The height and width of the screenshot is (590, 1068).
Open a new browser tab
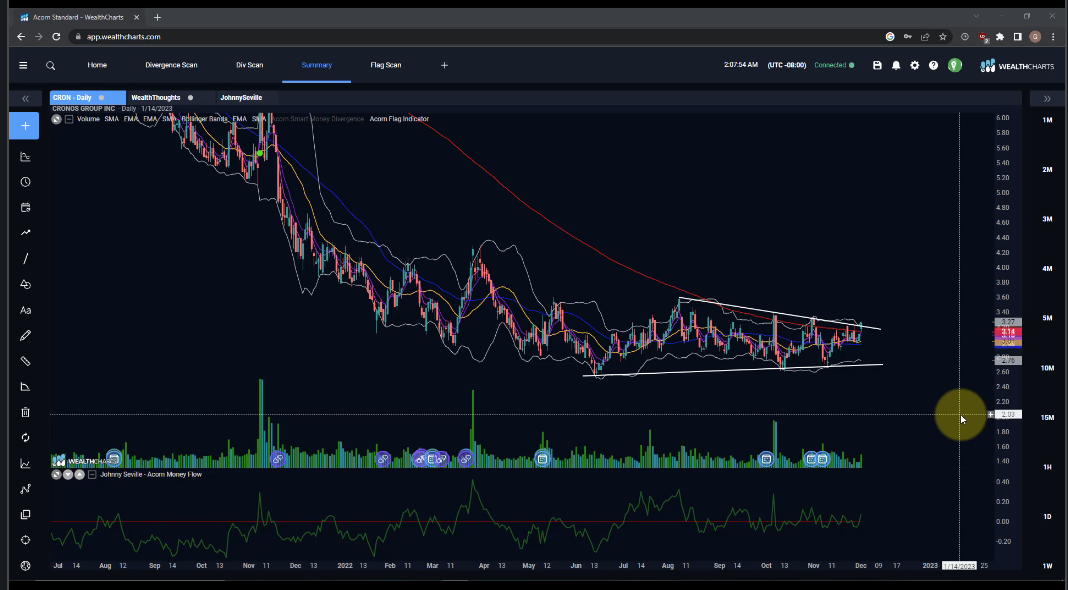click(157, 17)
